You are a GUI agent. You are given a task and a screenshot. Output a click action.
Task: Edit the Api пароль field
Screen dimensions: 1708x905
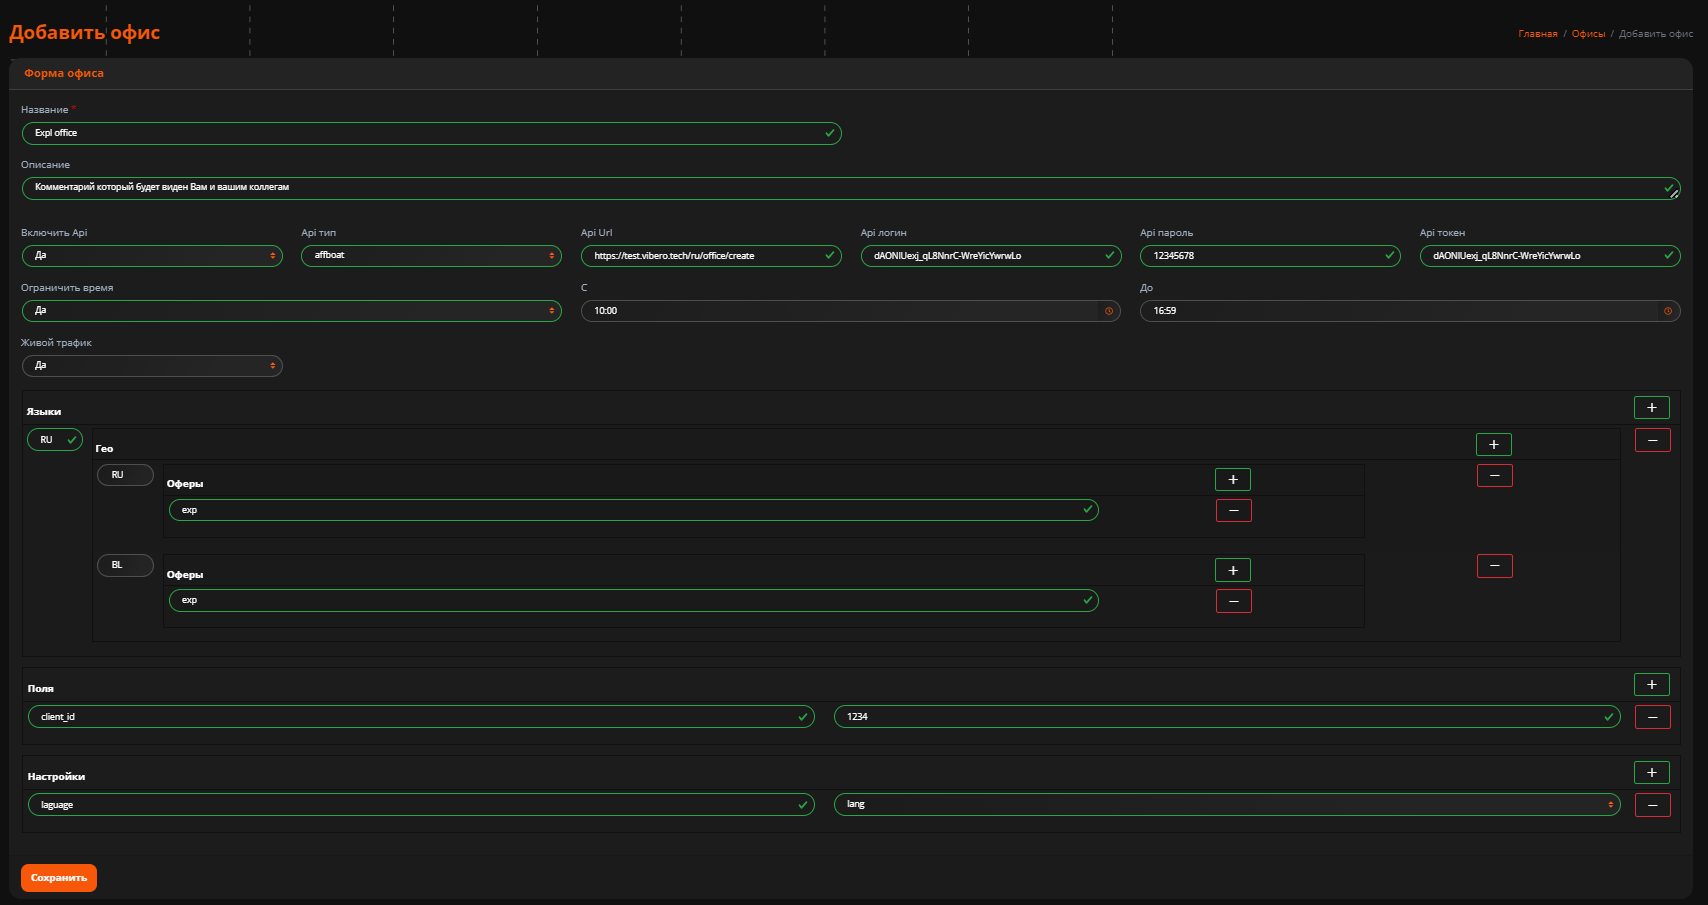pos(1270,256)
